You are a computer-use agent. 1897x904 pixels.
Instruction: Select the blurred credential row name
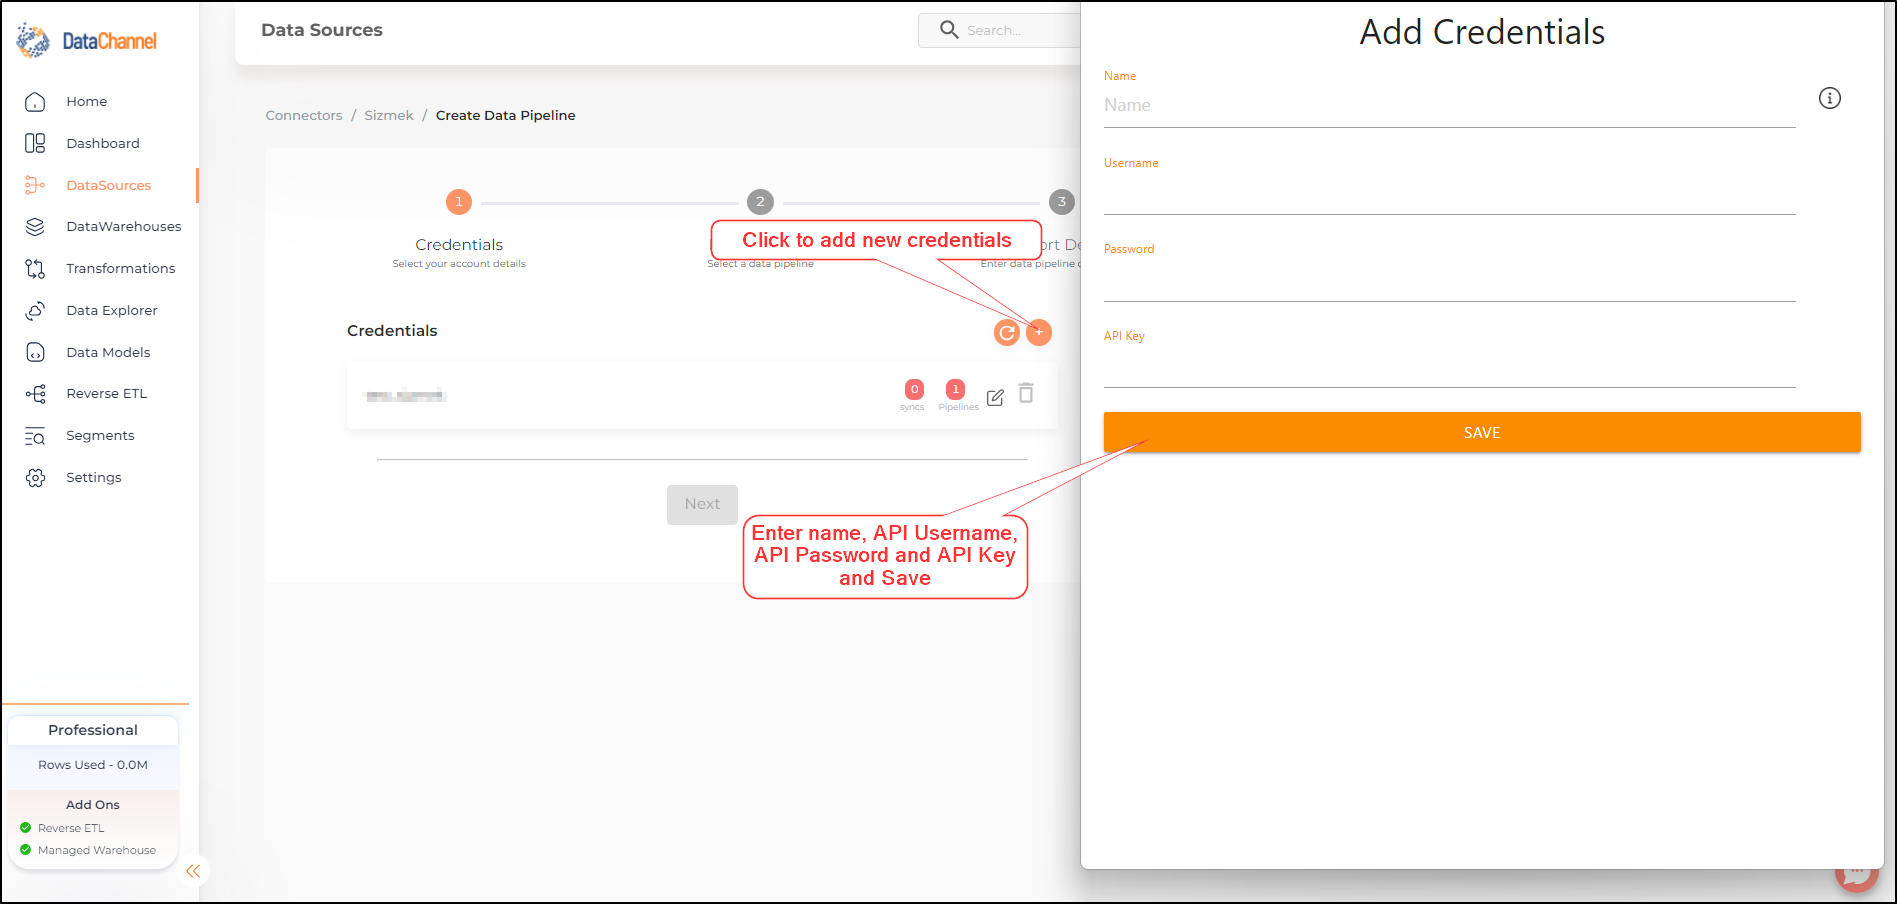(405, 396)
